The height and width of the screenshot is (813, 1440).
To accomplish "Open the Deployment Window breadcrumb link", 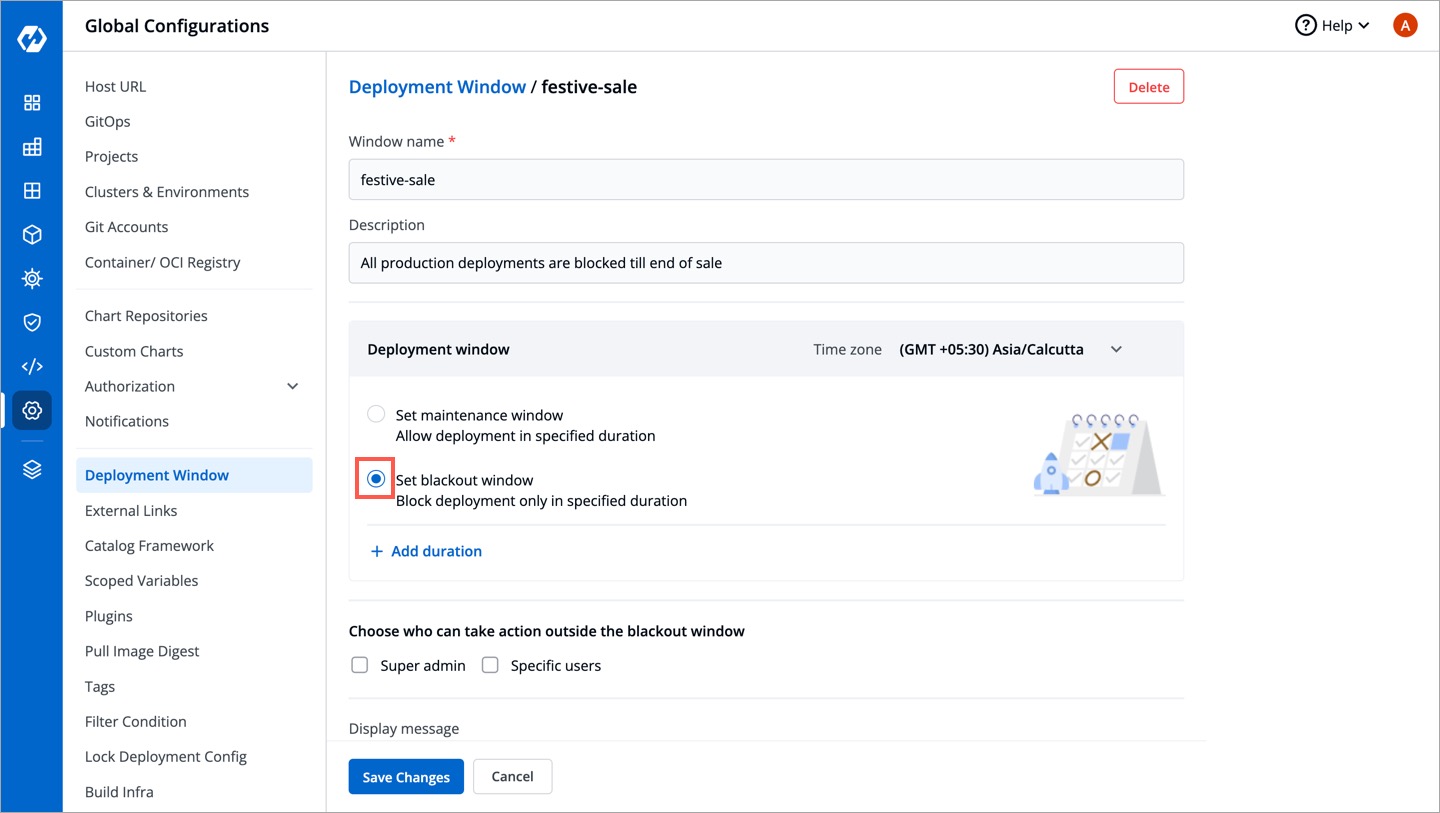I will (x=437, y=86).
